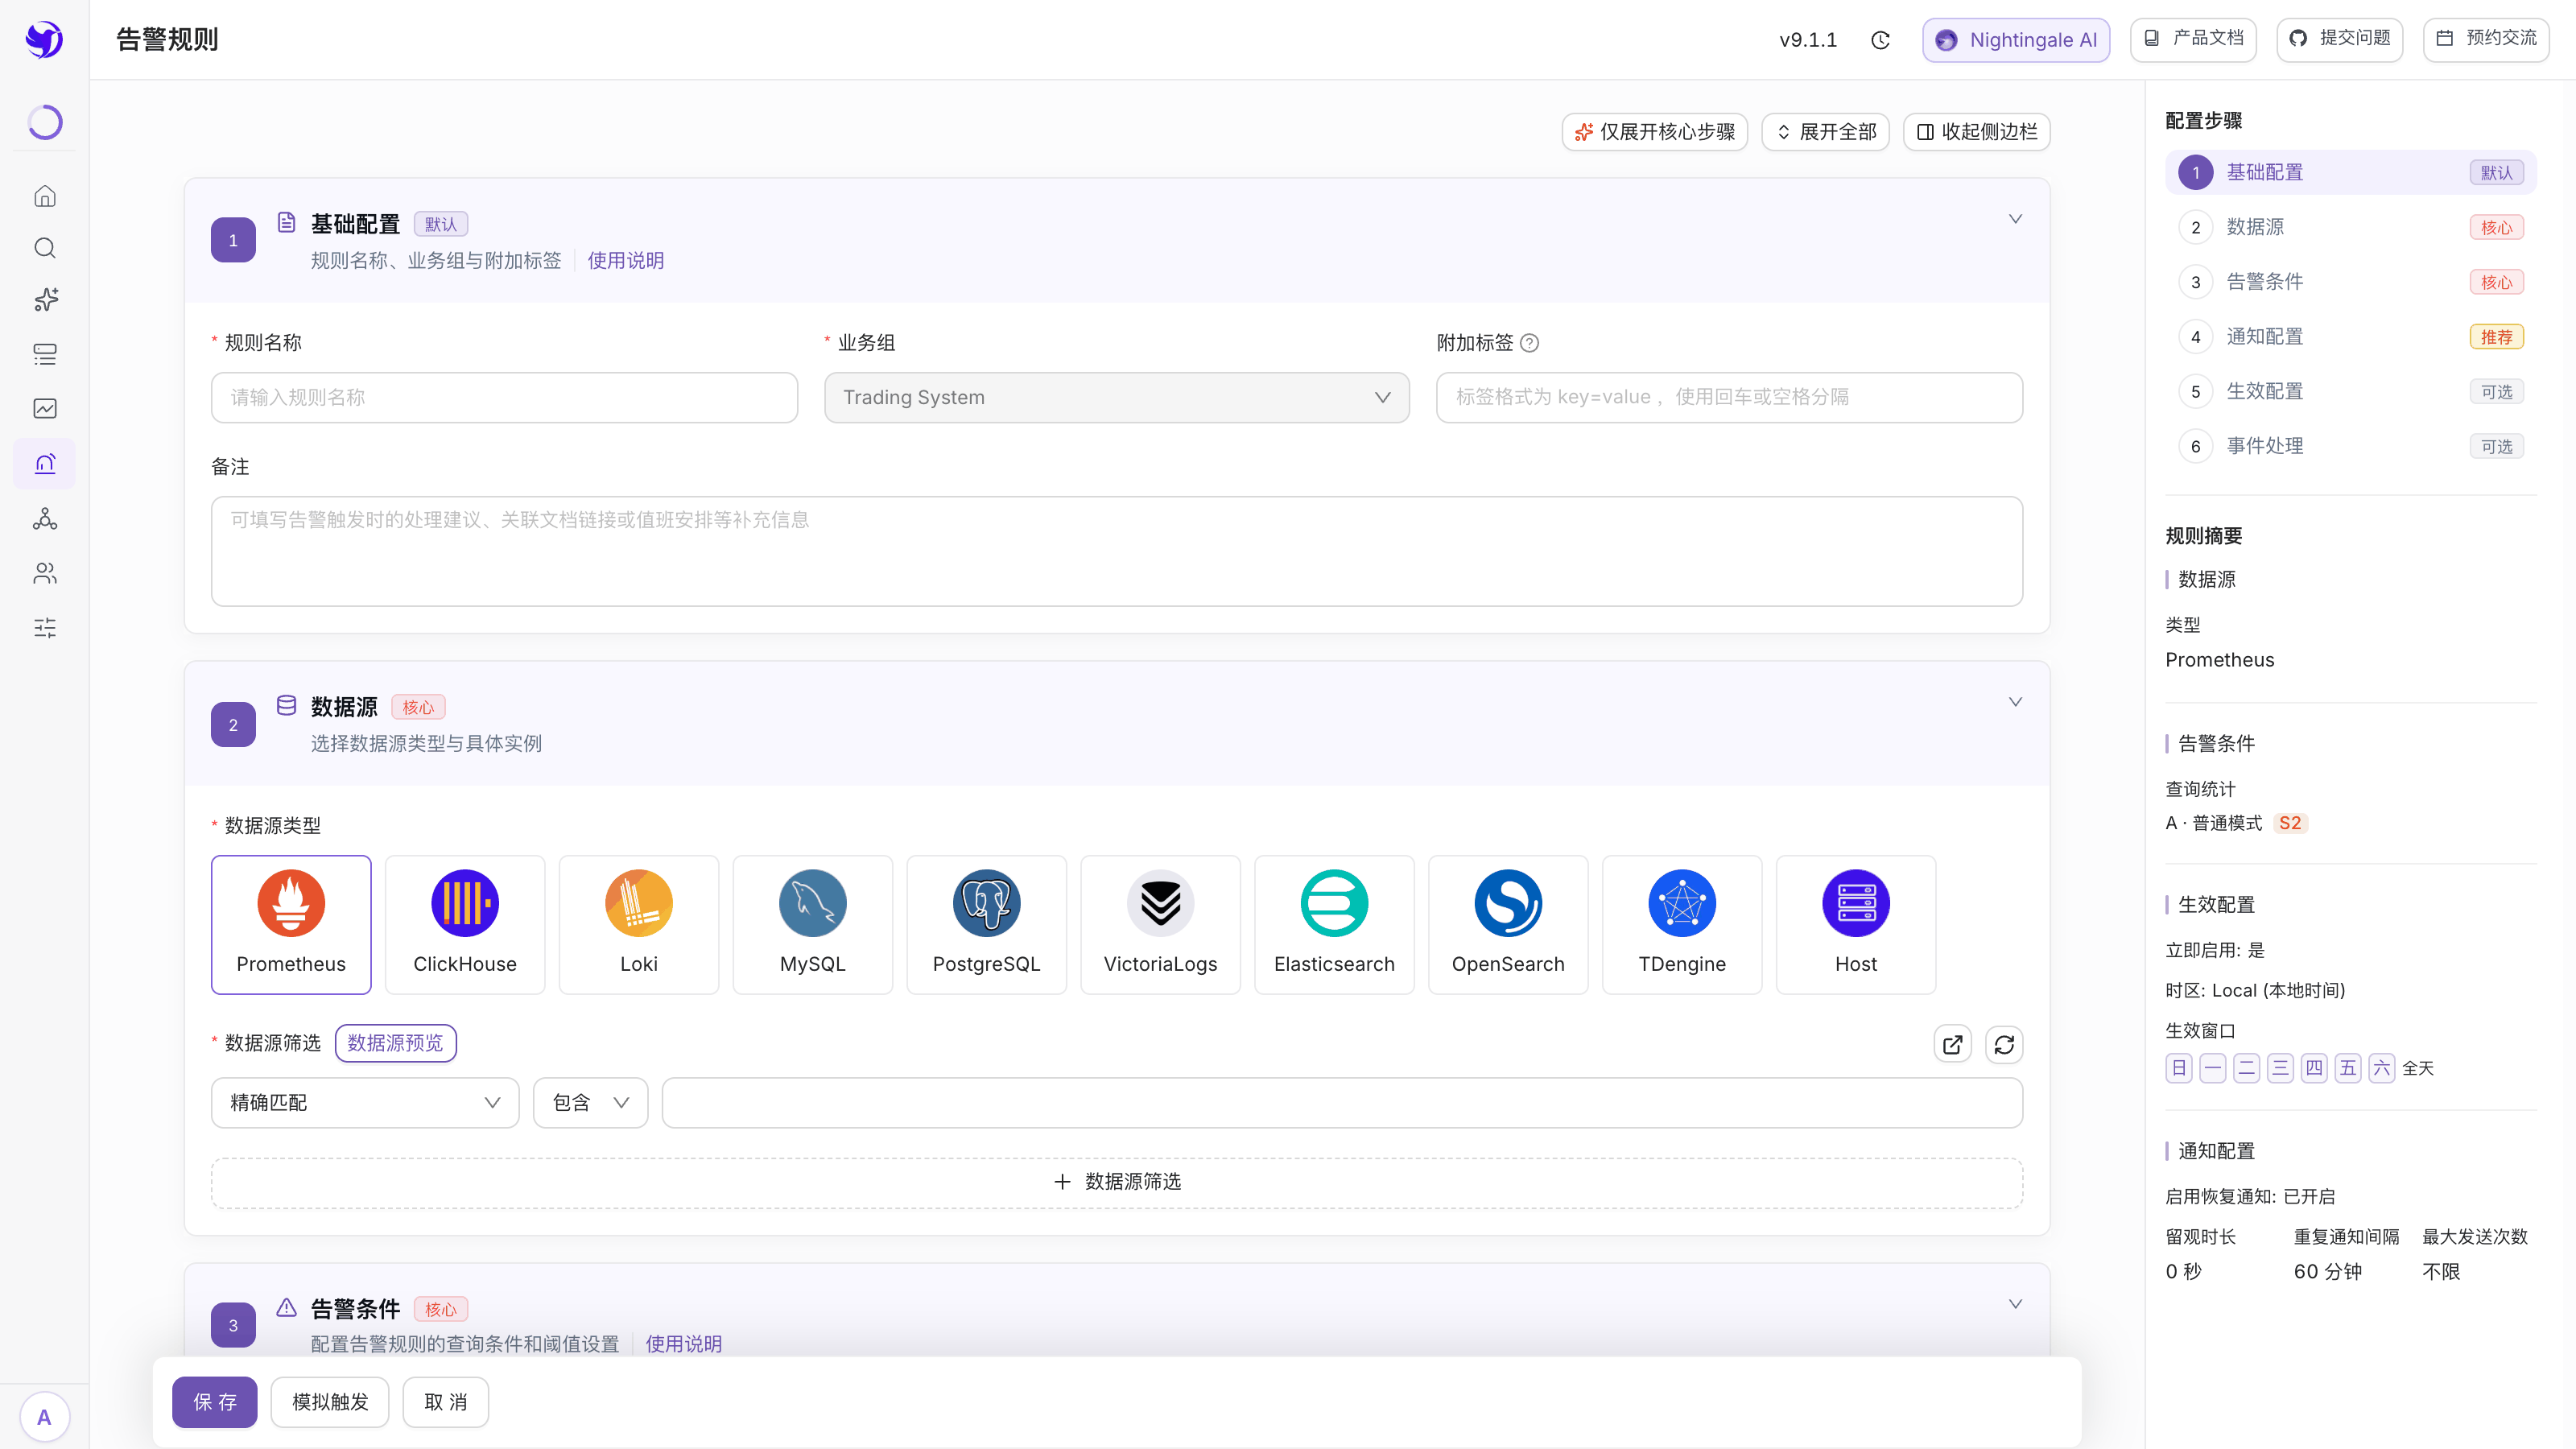Select Elasticsearch datasource type

[x=1334, y=925]
